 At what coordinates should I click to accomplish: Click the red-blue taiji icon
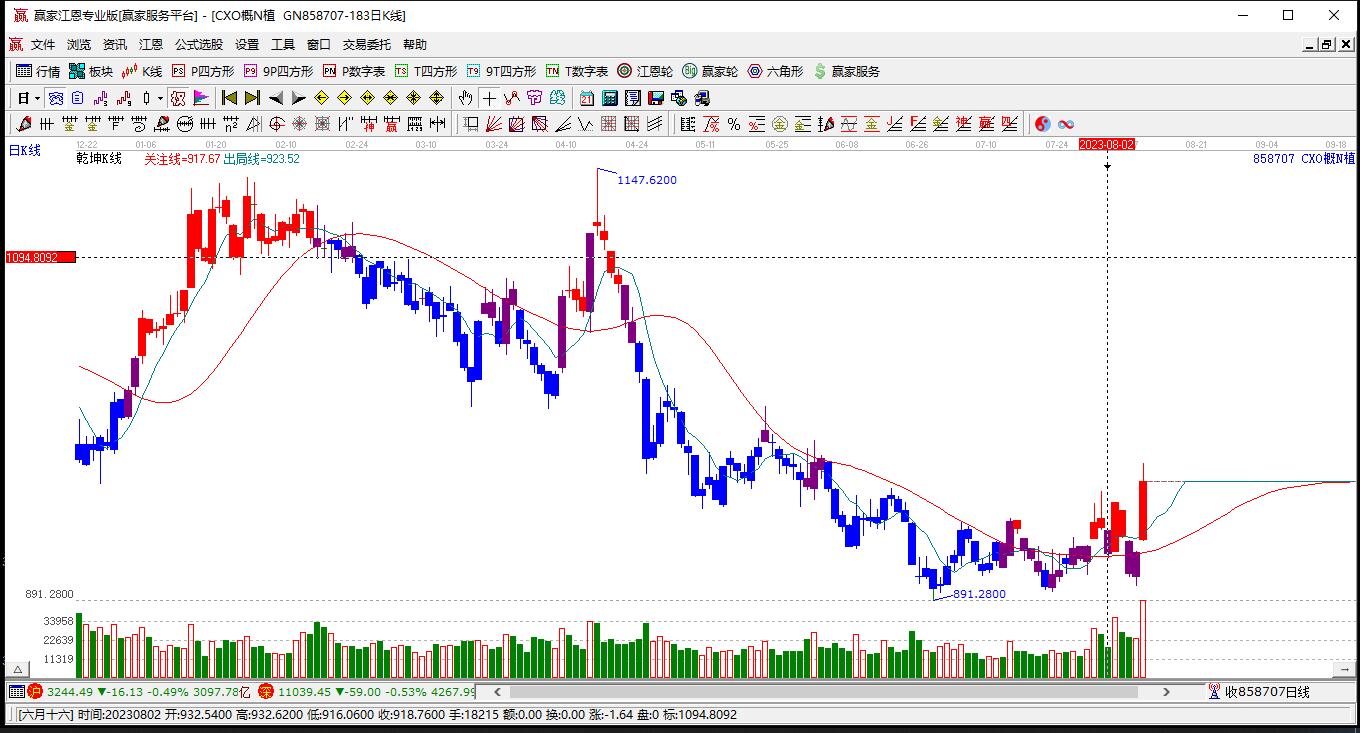[x=1043, y=124]
